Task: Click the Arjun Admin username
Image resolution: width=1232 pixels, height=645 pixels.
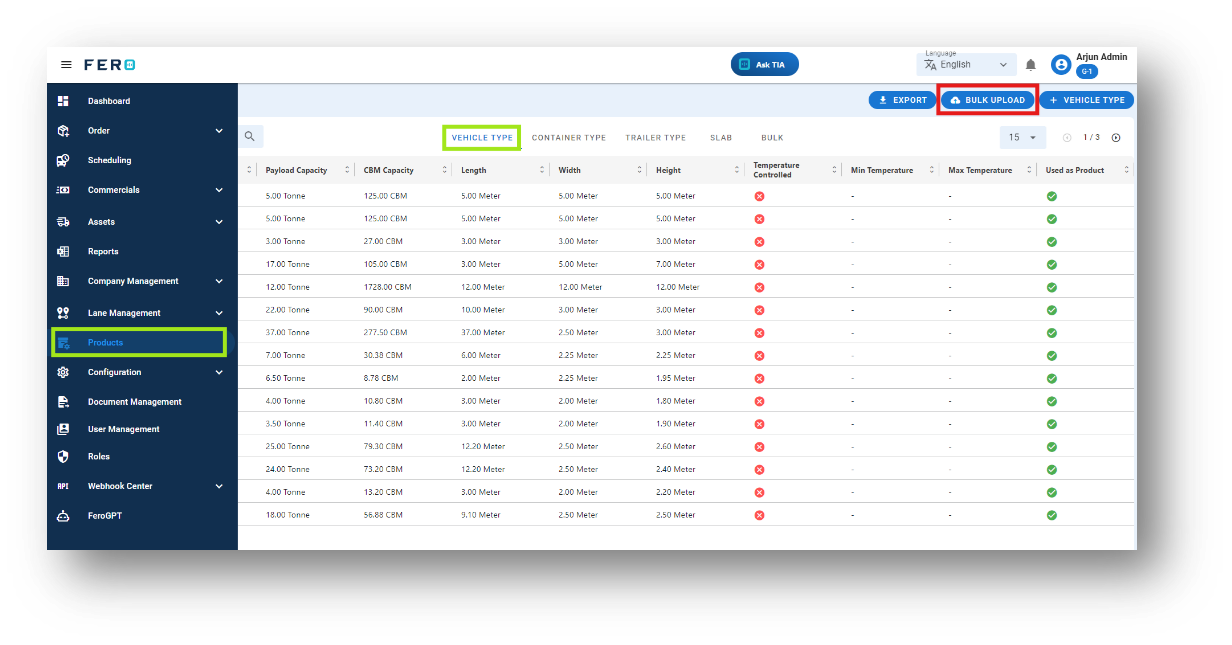Action: point(1102,57)
